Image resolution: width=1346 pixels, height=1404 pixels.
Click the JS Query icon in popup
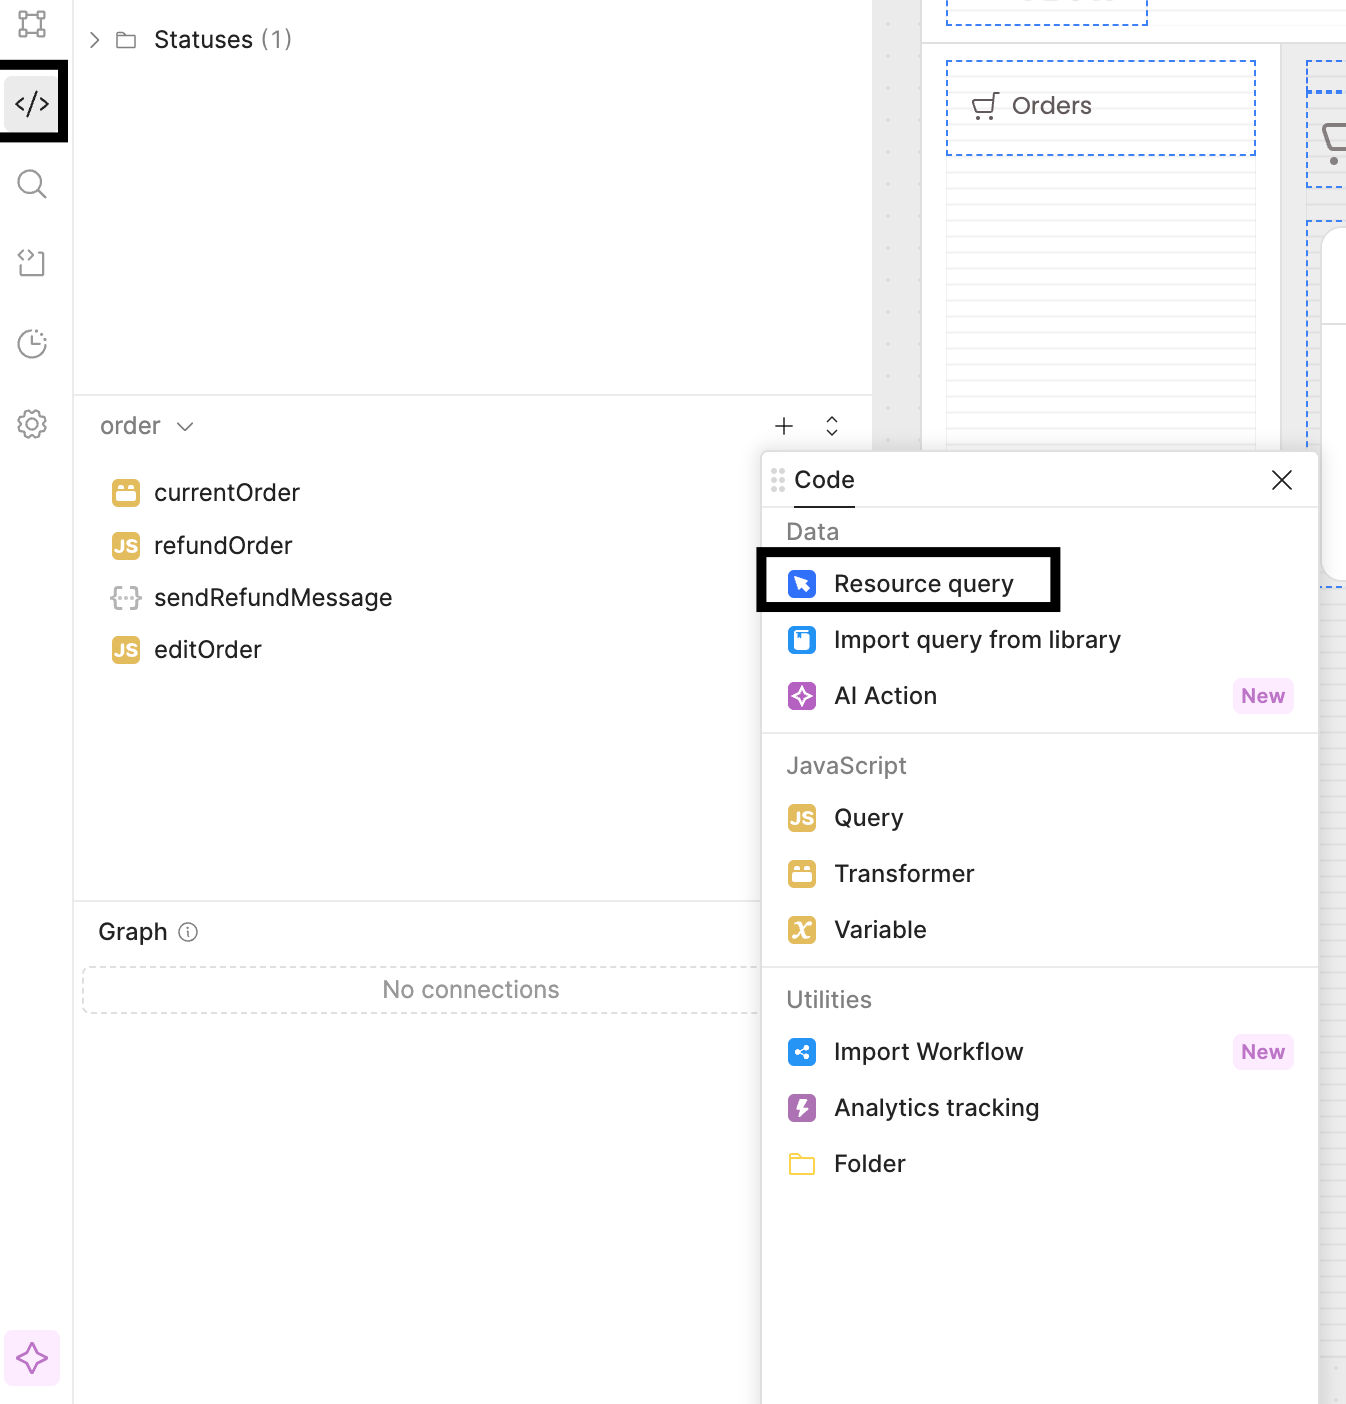[x=802, y=818]
